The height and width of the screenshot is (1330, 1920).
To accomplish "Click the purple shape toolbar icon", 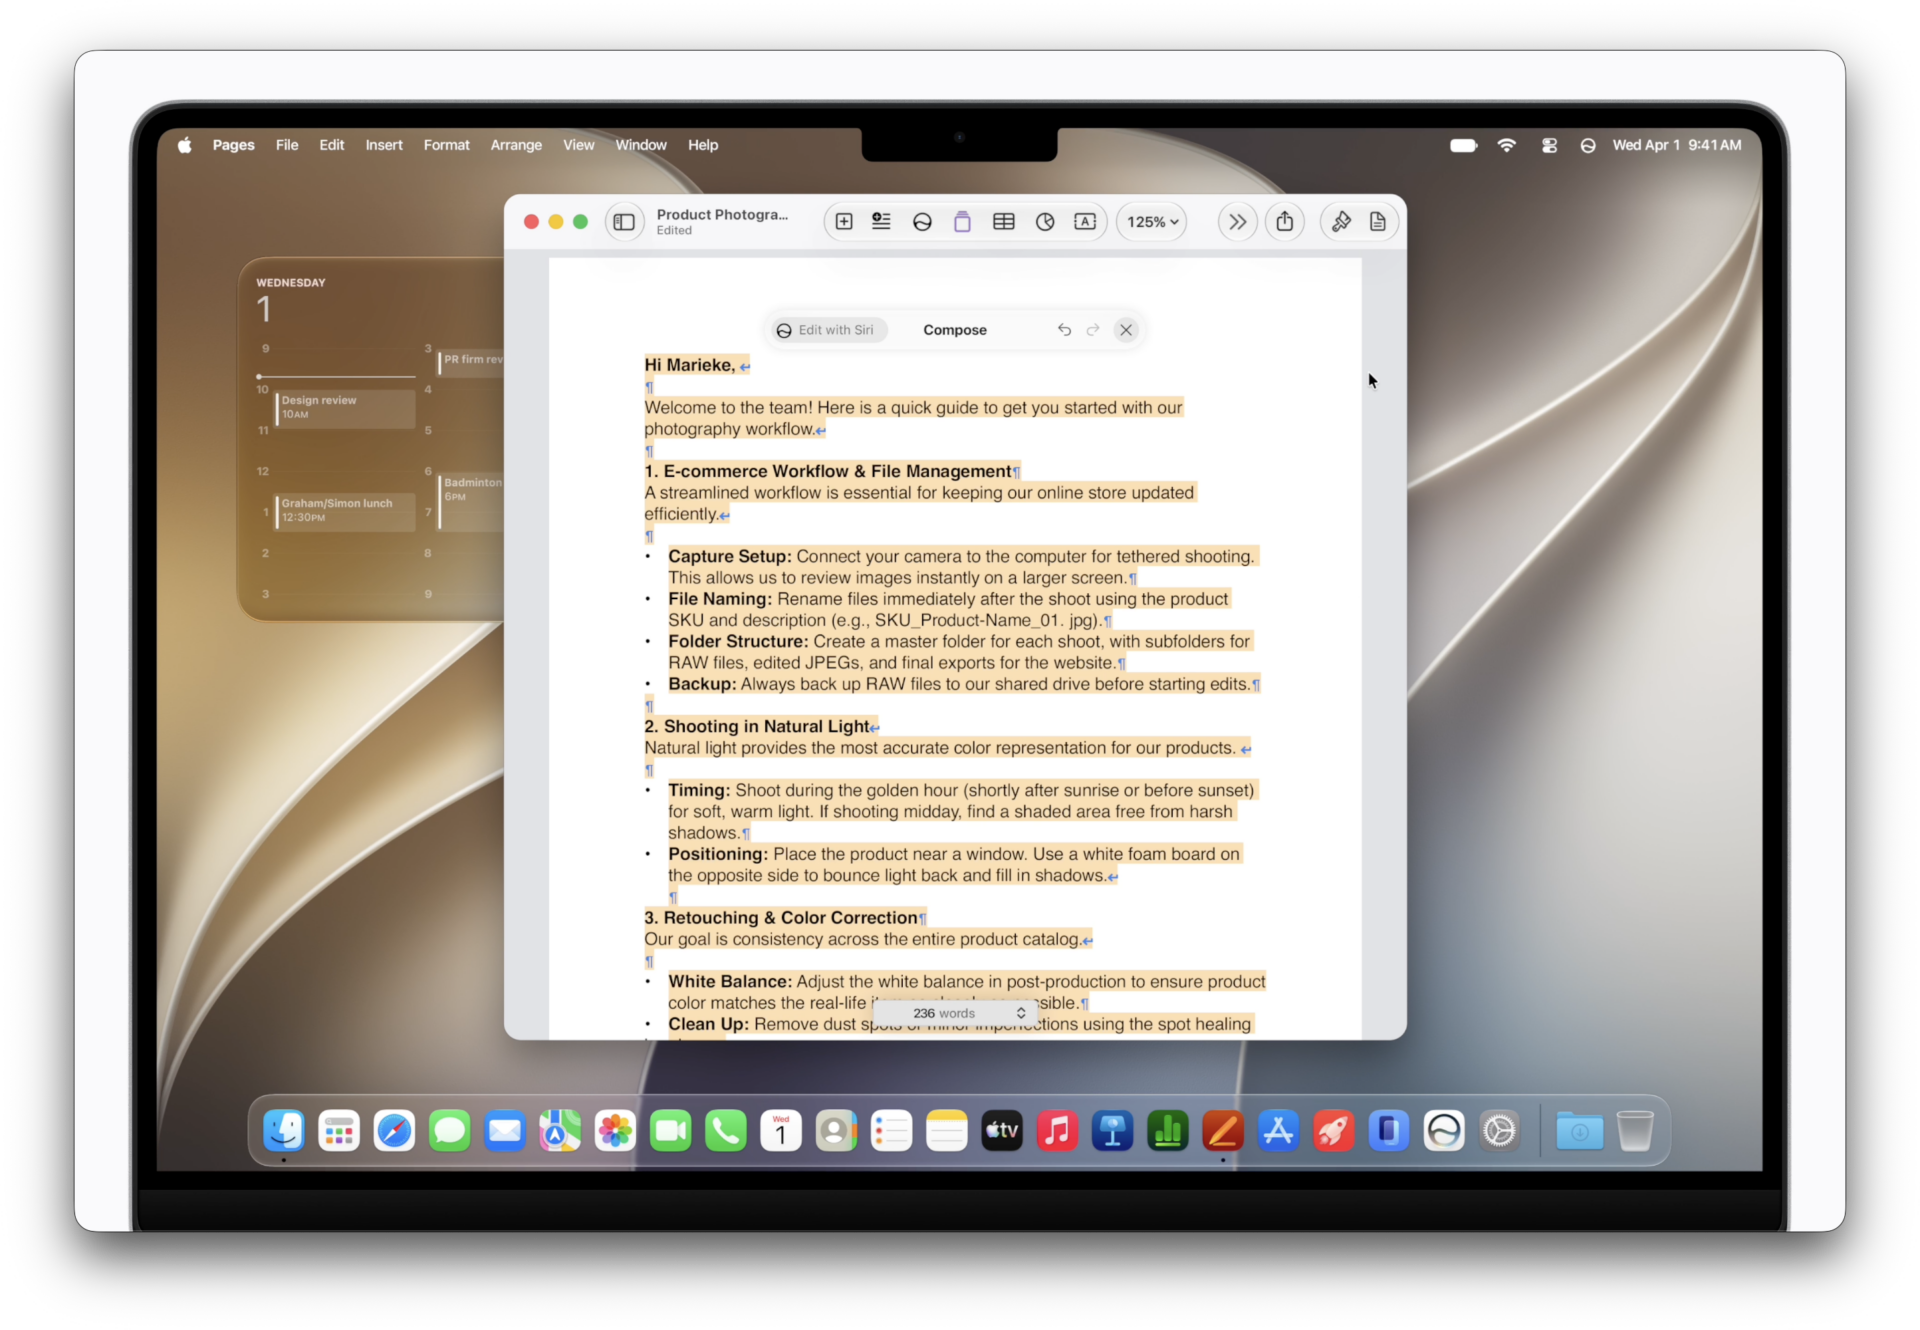I will pyautogui.click(x=962, y=222).
